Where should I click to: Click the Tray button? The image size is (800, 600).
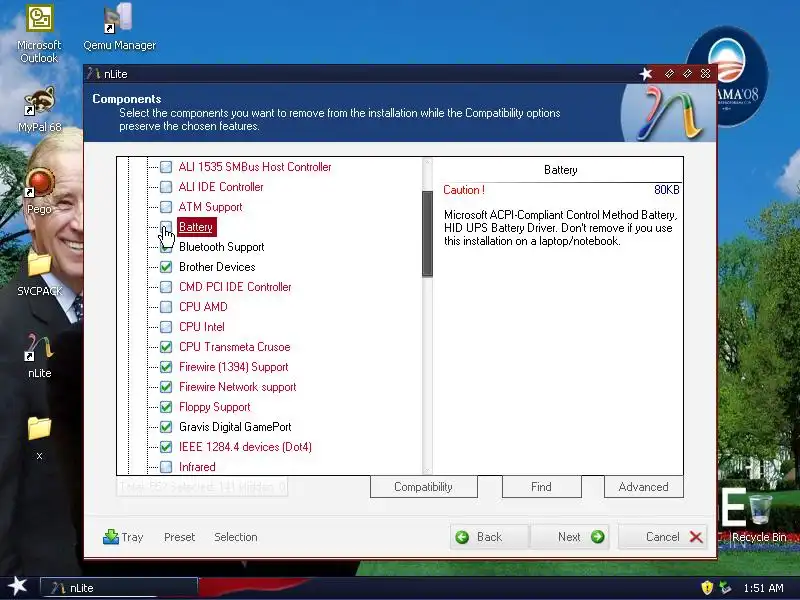pyautogui.click(x=123, y=537)
